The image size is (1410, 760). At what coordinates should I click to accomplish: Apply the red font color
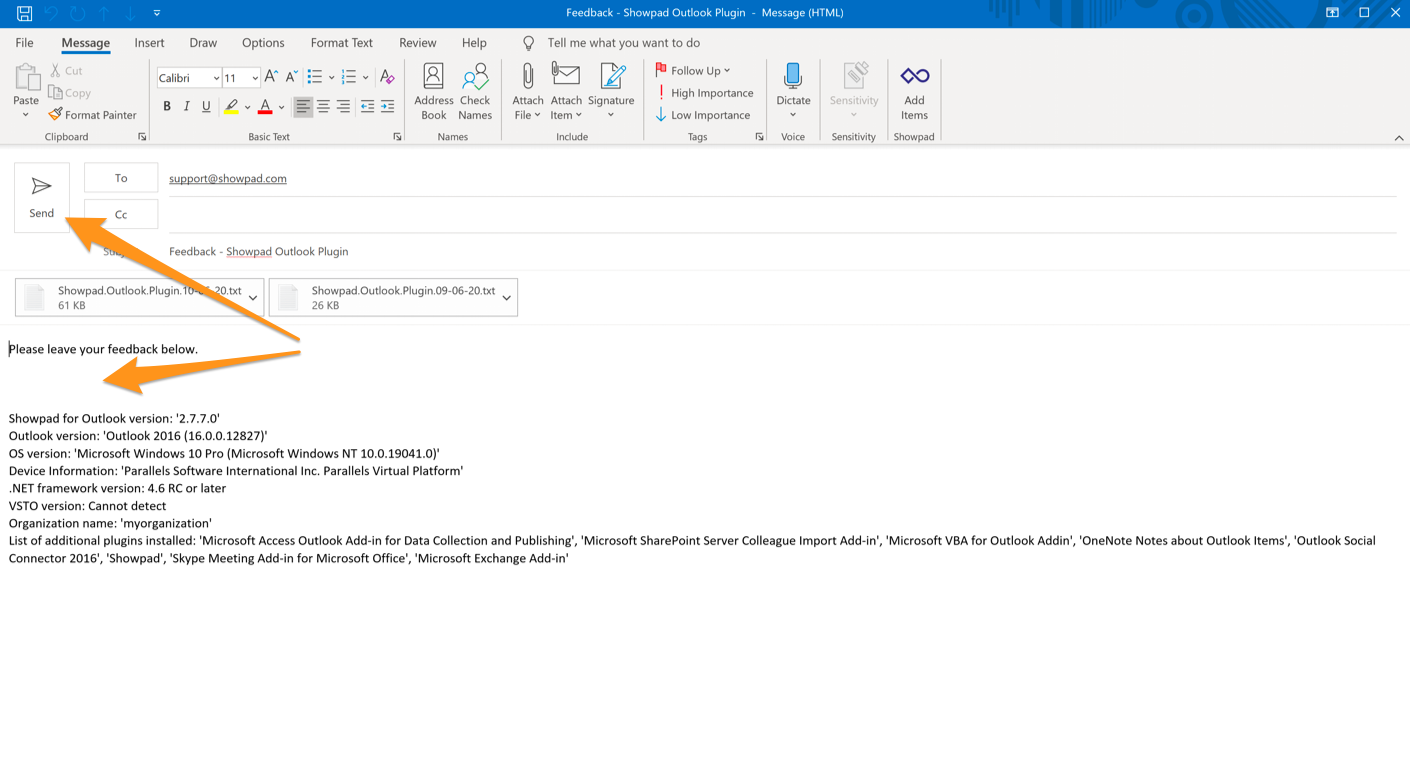coord(265,106)
